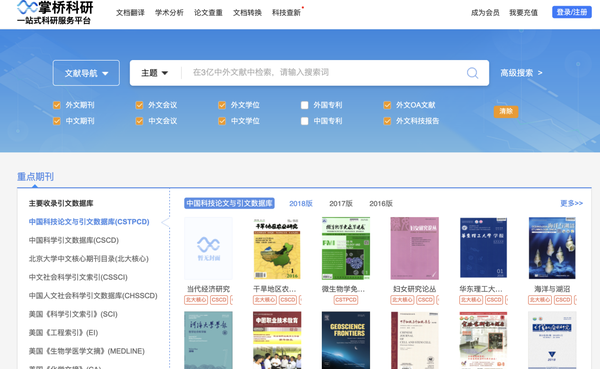Open the 当代经济研究 placeholder cover

tap(208, 248)
